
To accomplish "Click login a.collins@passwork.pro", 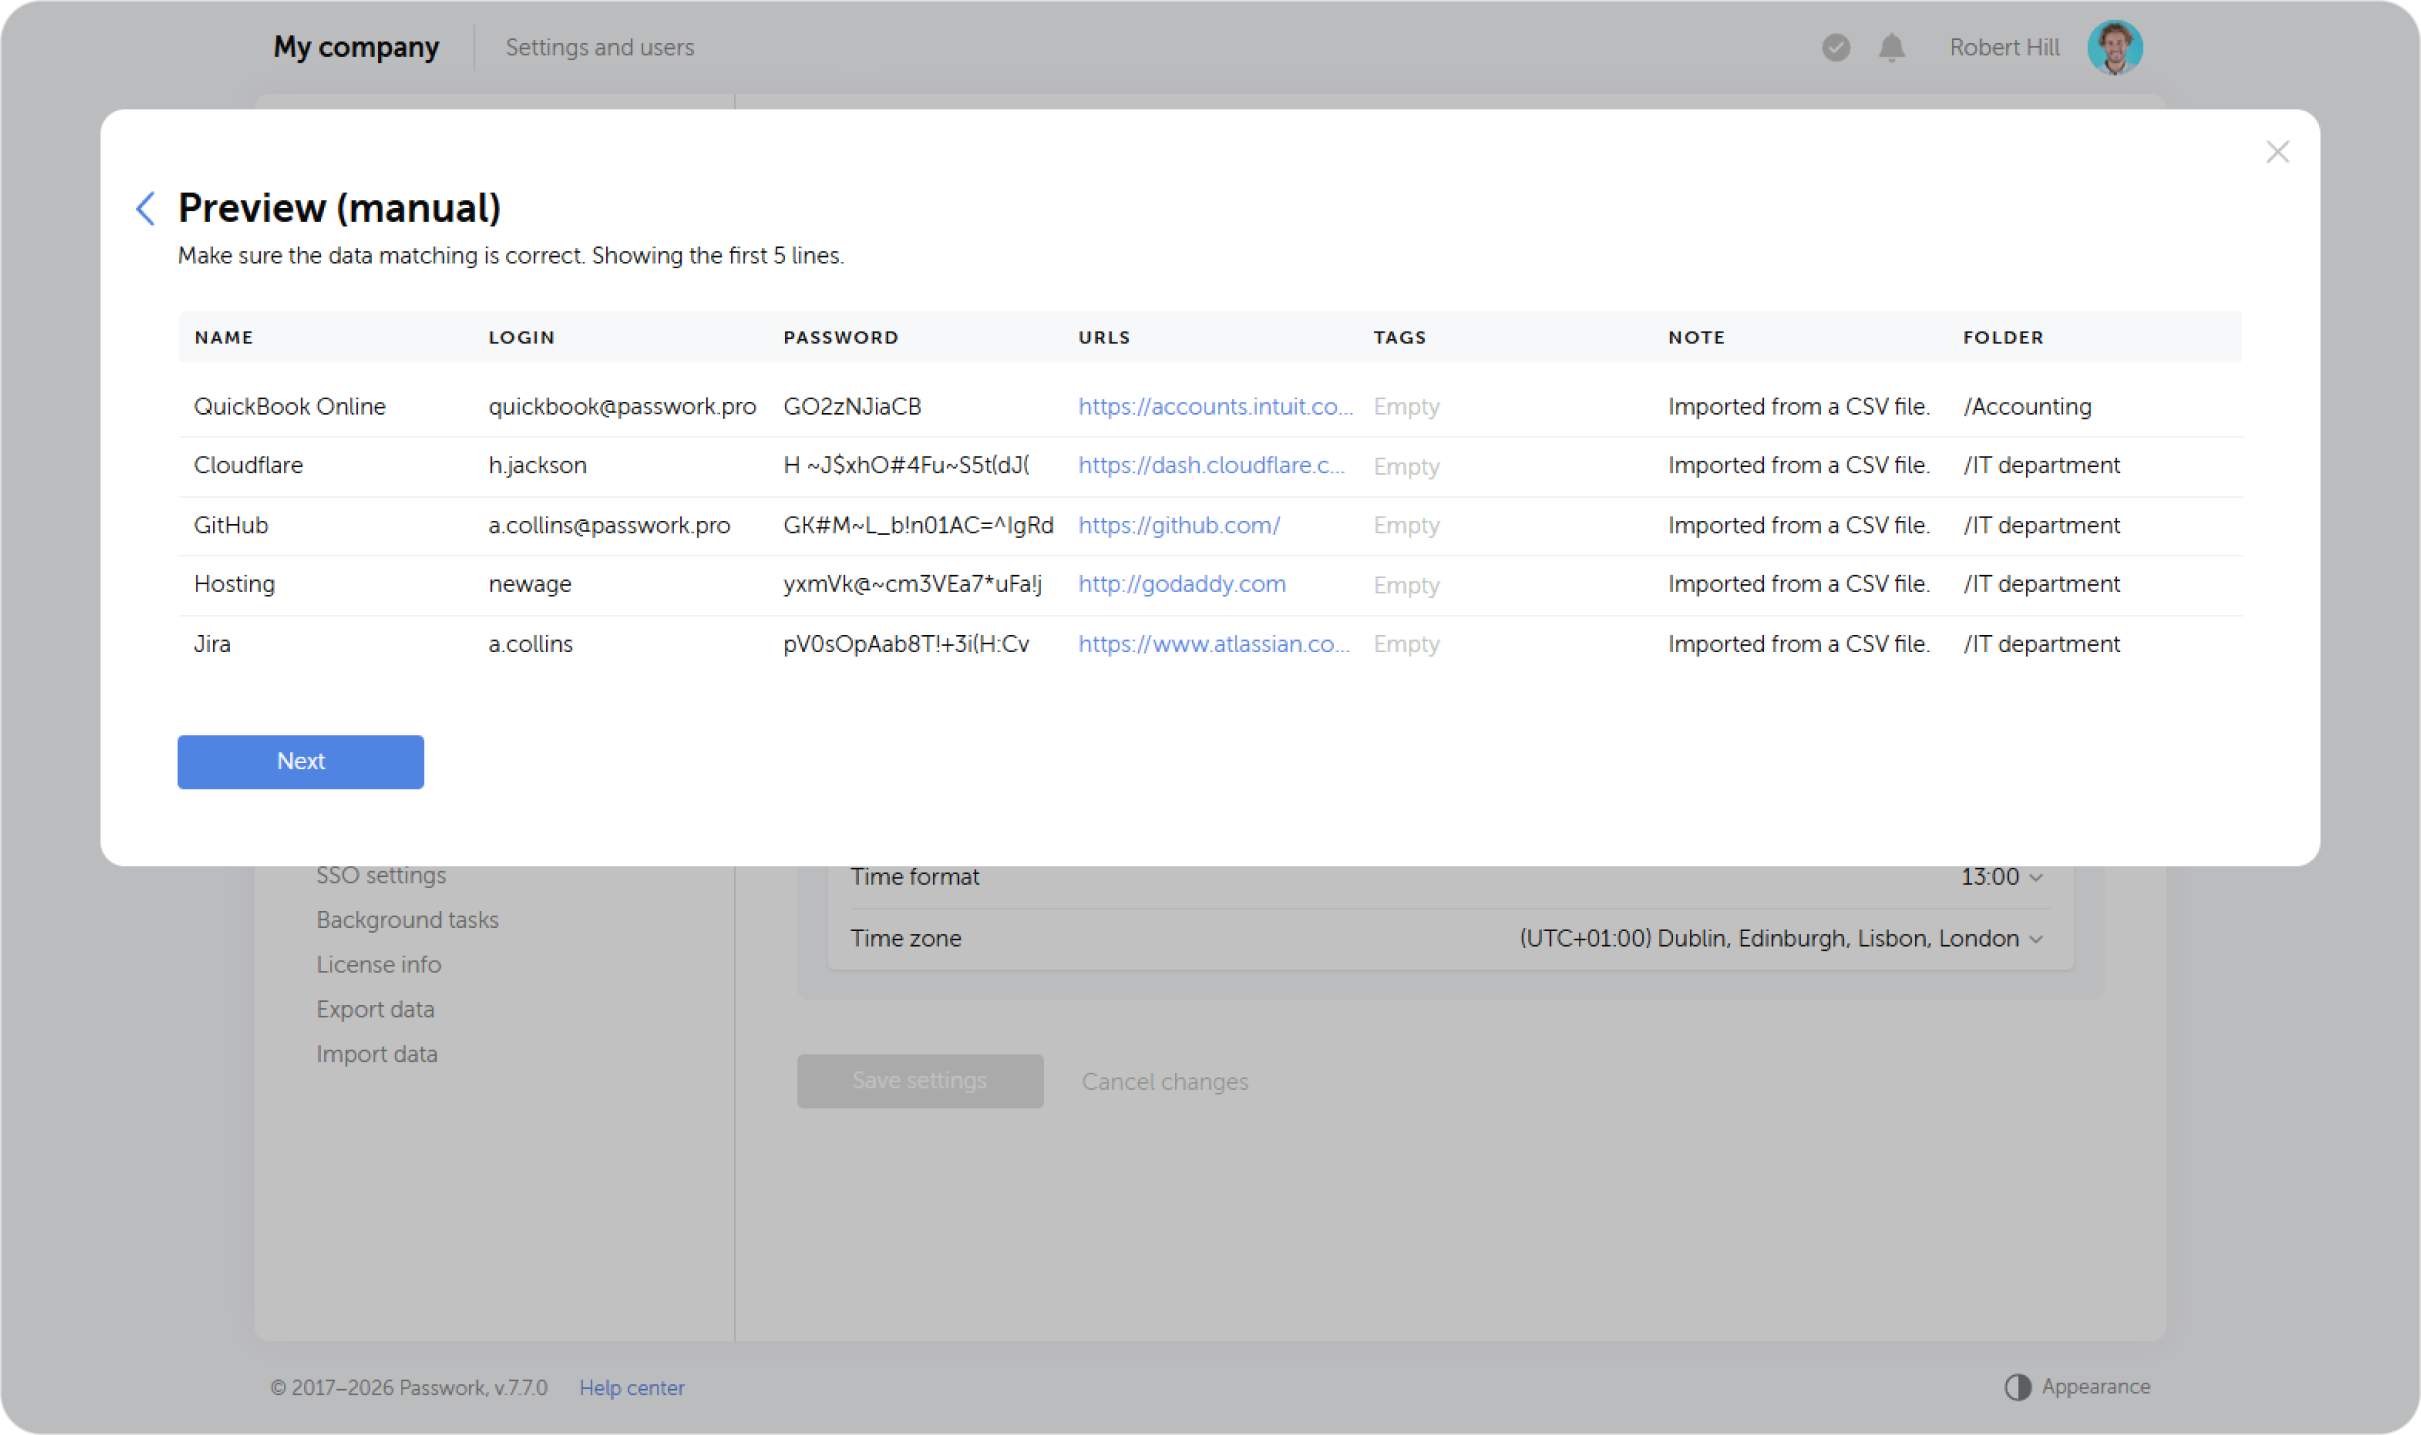I will pyautogui.click(x=608, y=525).
